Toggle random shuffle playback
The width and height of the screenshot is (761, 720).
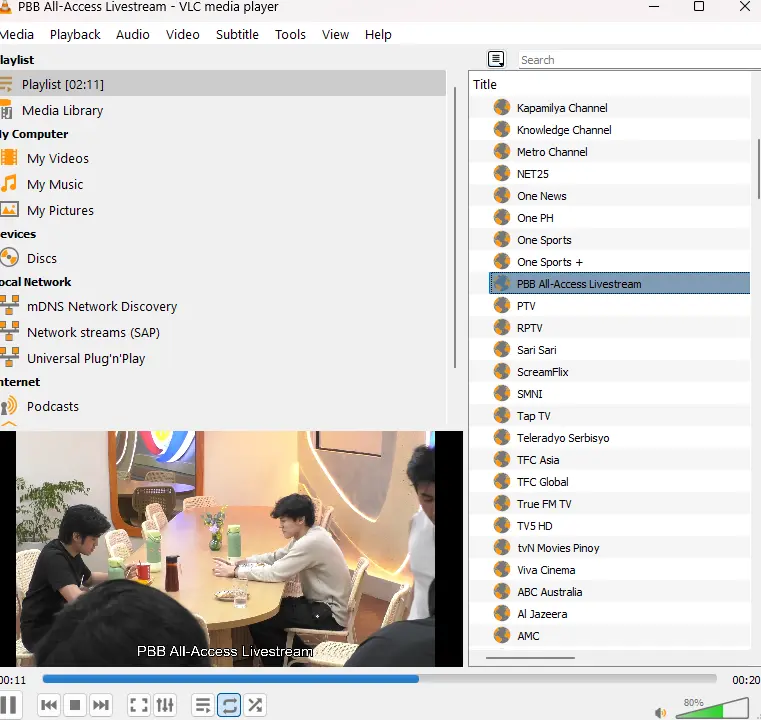pyautogui.click(x=255, y=704)
